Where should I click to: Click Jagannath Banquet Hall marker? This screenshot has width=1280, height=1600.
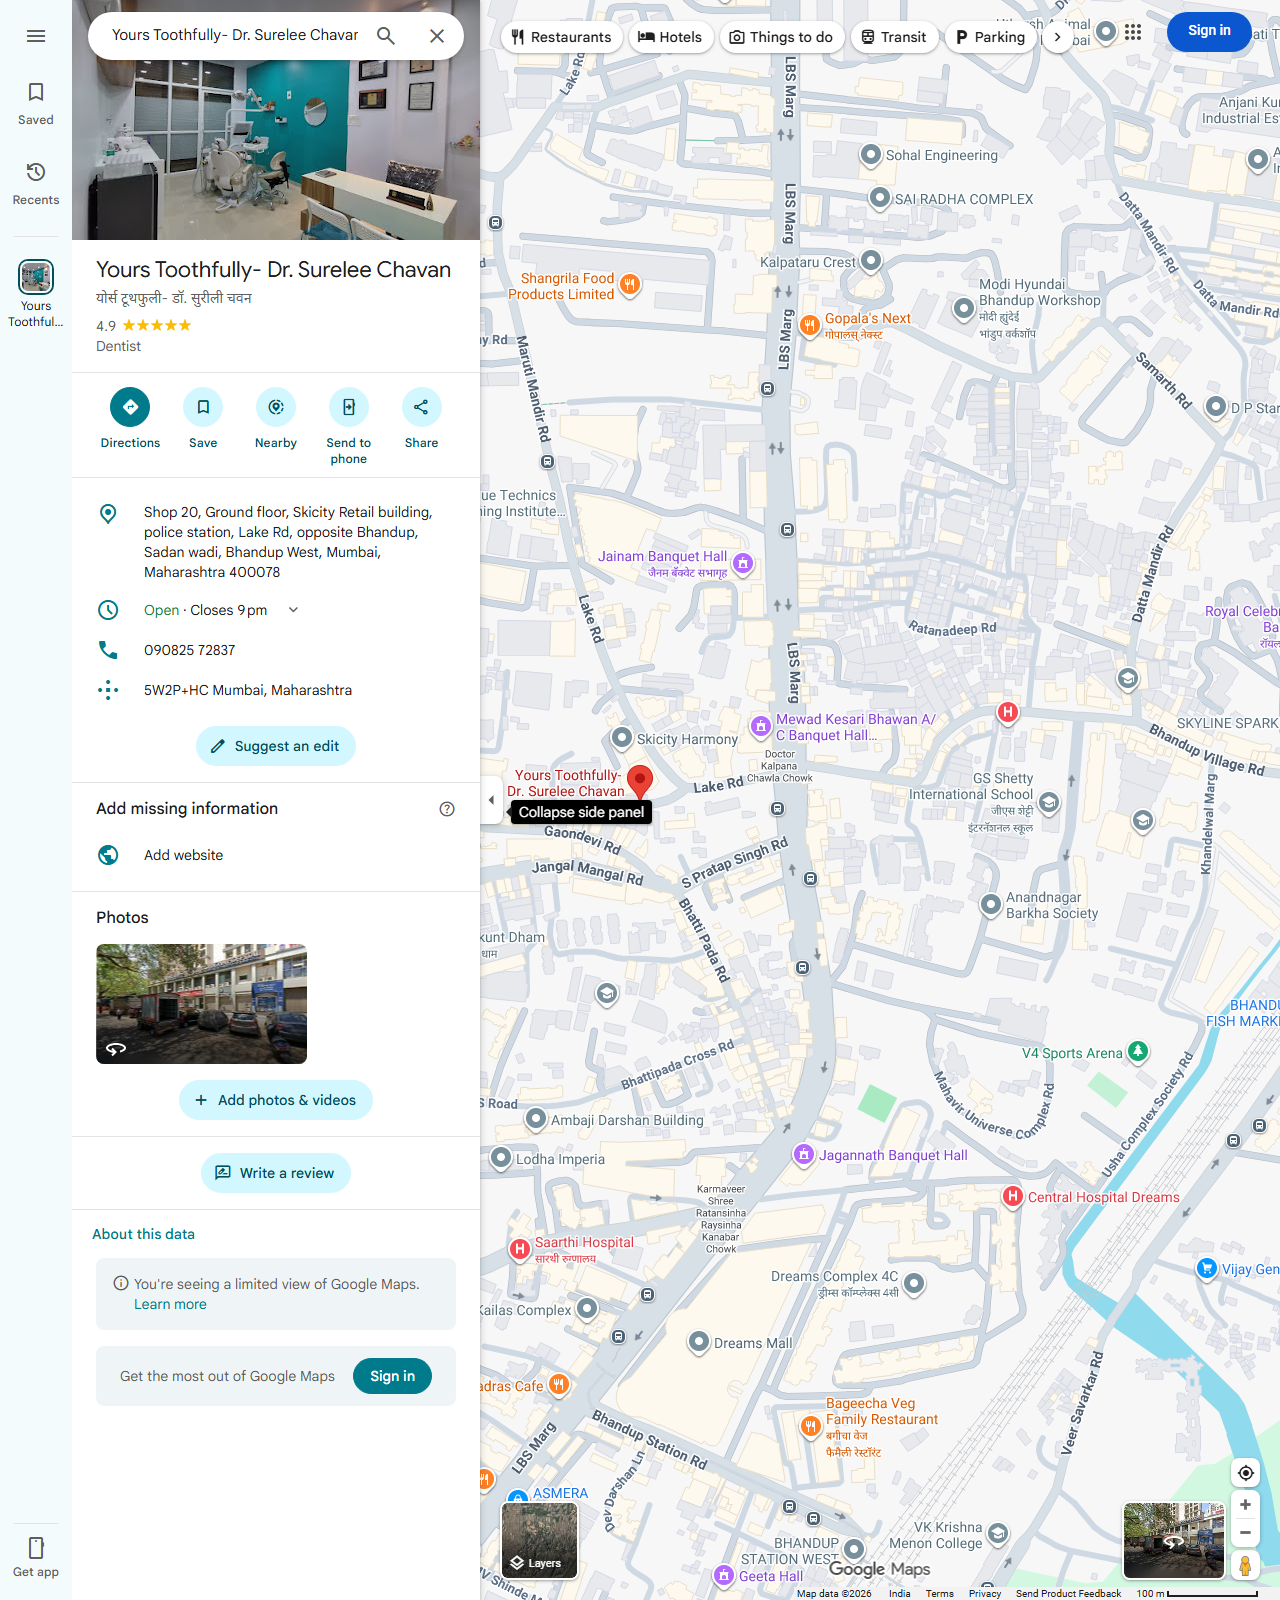pyautogui.click(x=804, y=1155)
